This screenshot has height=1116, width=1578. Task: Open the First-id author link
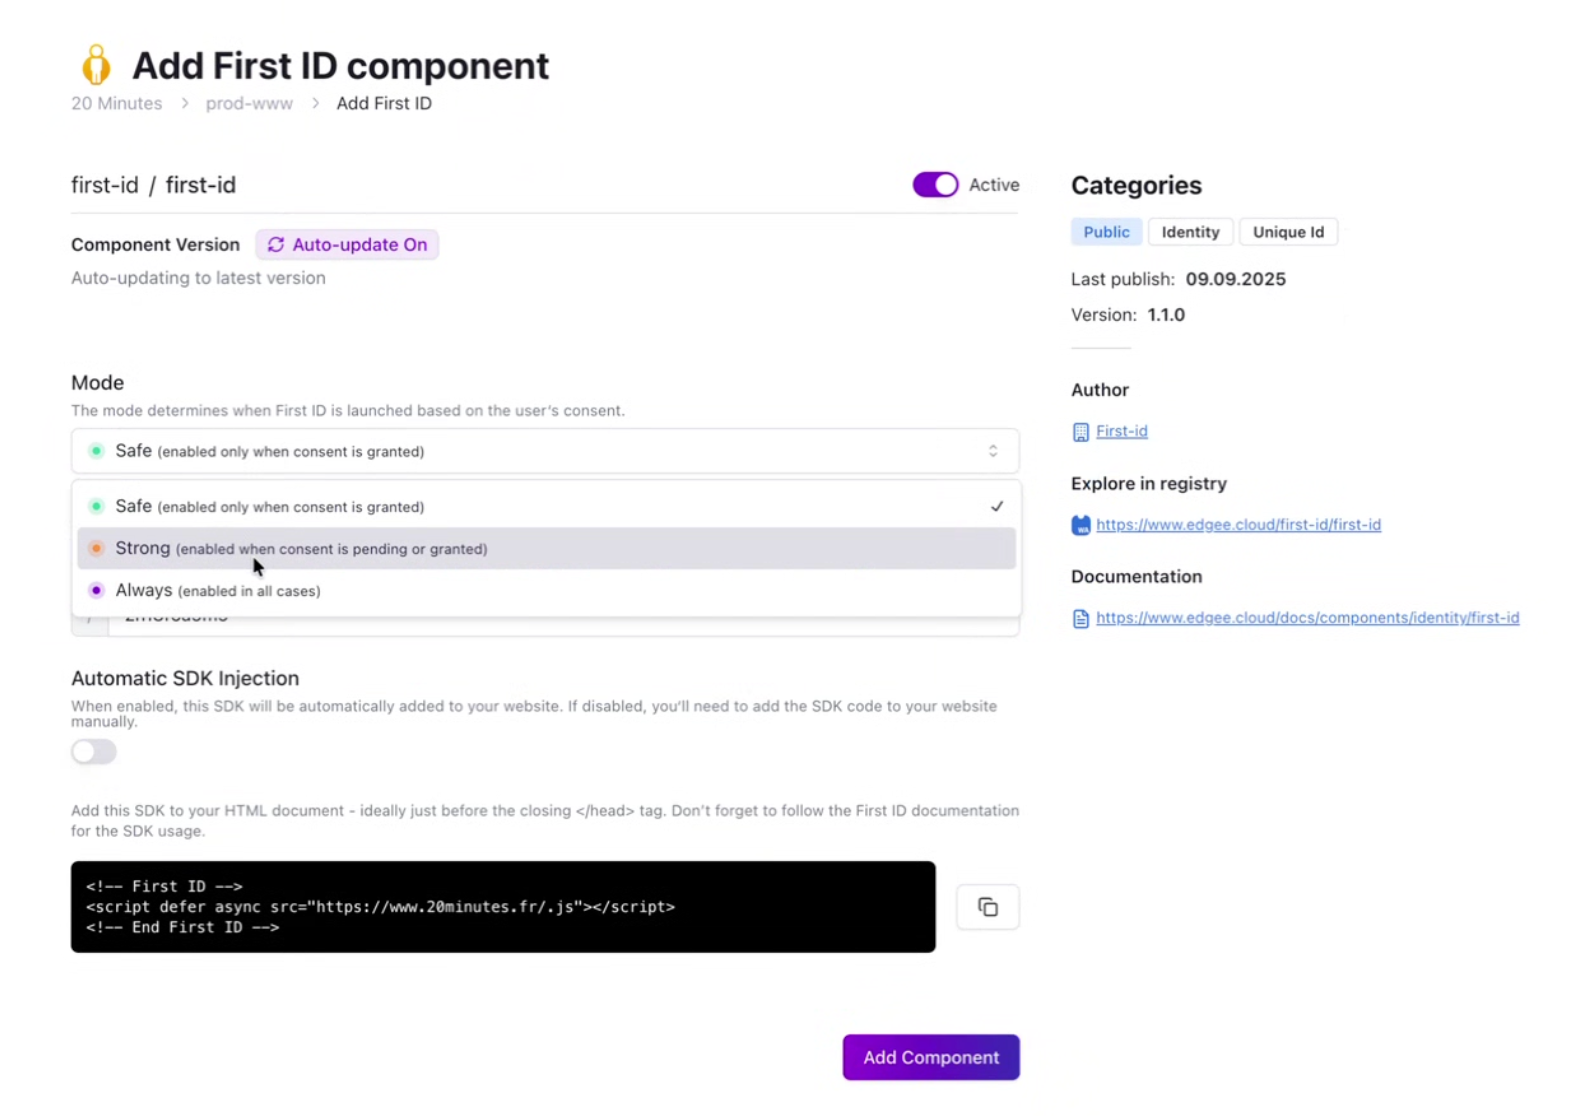(1121, 431)
